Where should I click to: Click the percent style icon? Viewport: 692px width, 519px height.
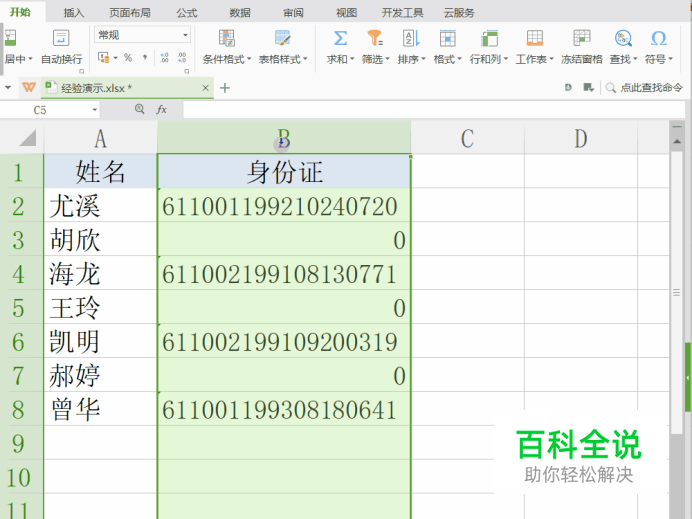[x=128, y=57]
